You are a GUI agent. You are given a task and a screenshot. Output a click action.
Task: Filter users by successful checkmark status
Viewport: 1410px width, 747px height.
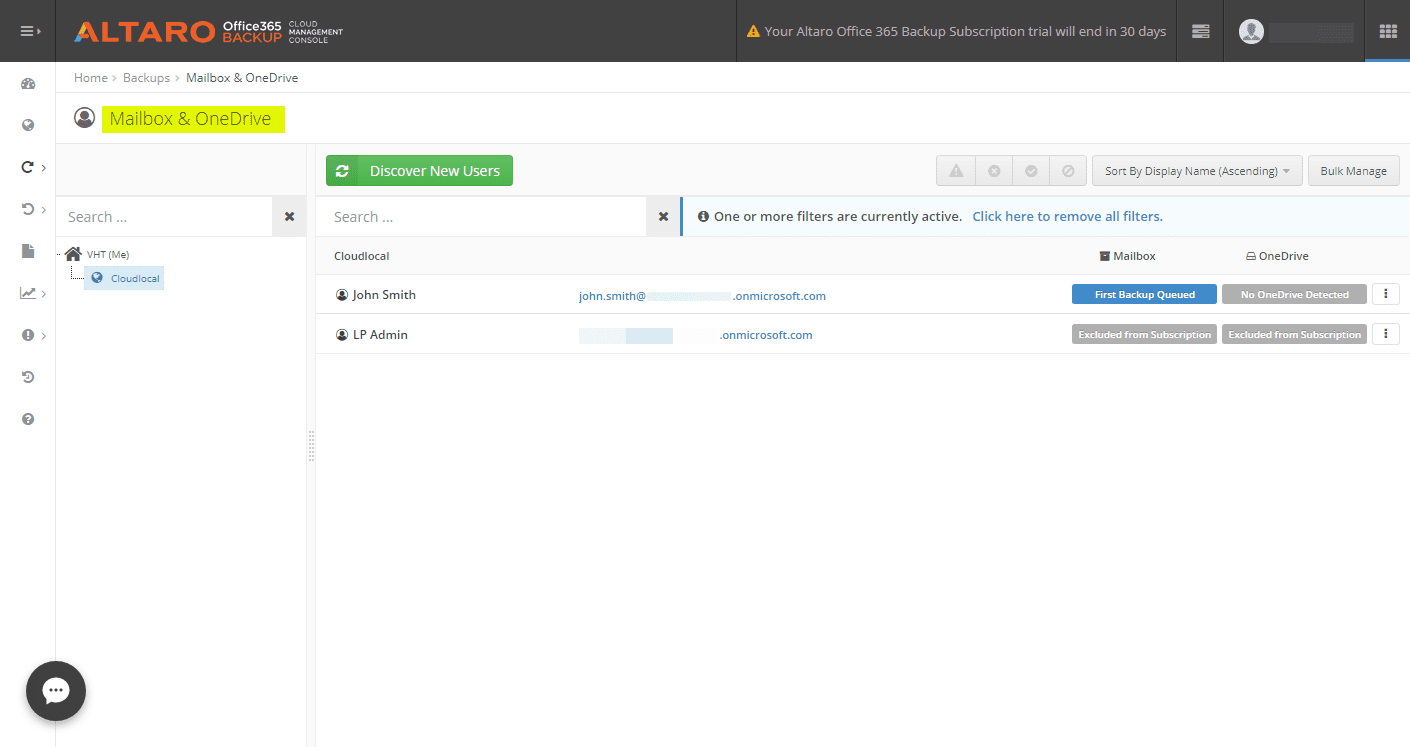(x=1031, y=171)
